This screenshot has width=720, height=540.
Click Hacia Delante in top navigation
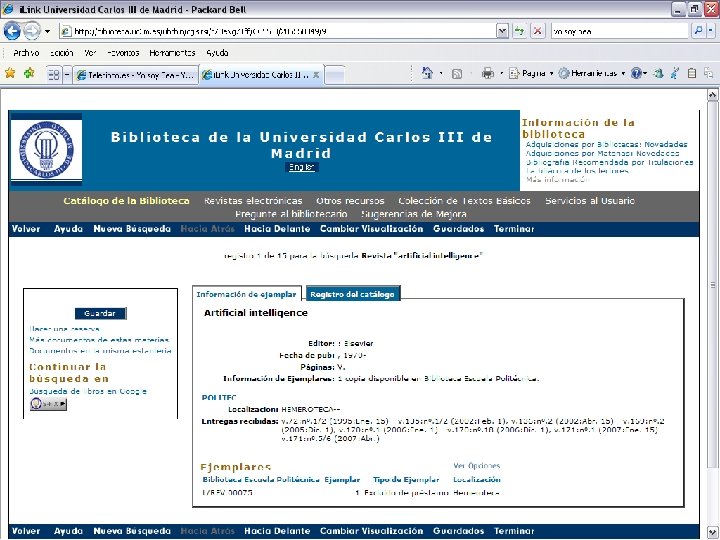pos(277,229)
